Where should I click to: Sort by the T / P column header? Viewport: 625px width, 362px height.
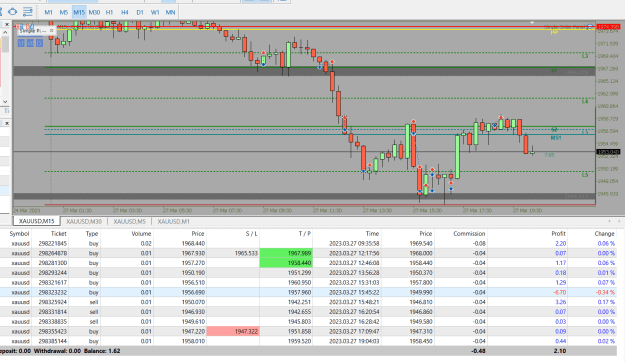click(305, 234)
